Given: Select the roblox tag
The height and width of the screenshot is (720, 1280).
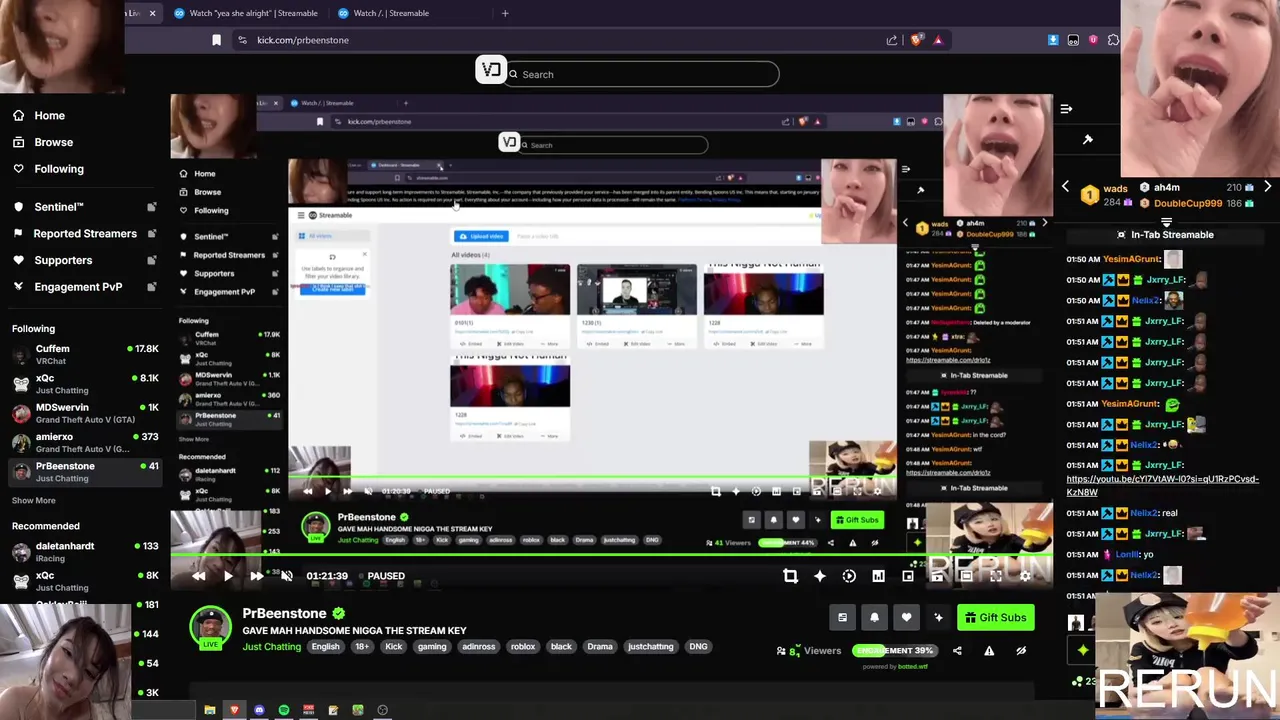Looking at the screenshot, I should pos(523,647).
